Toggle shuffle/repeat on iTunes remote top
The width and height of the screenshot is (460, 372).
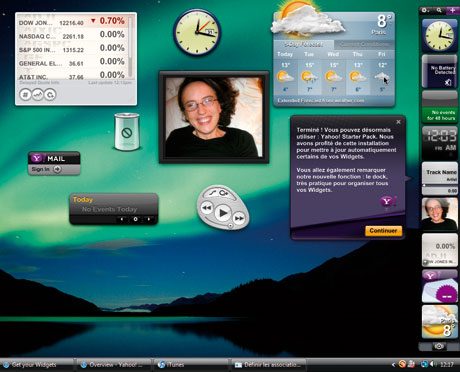pos(219,193)
